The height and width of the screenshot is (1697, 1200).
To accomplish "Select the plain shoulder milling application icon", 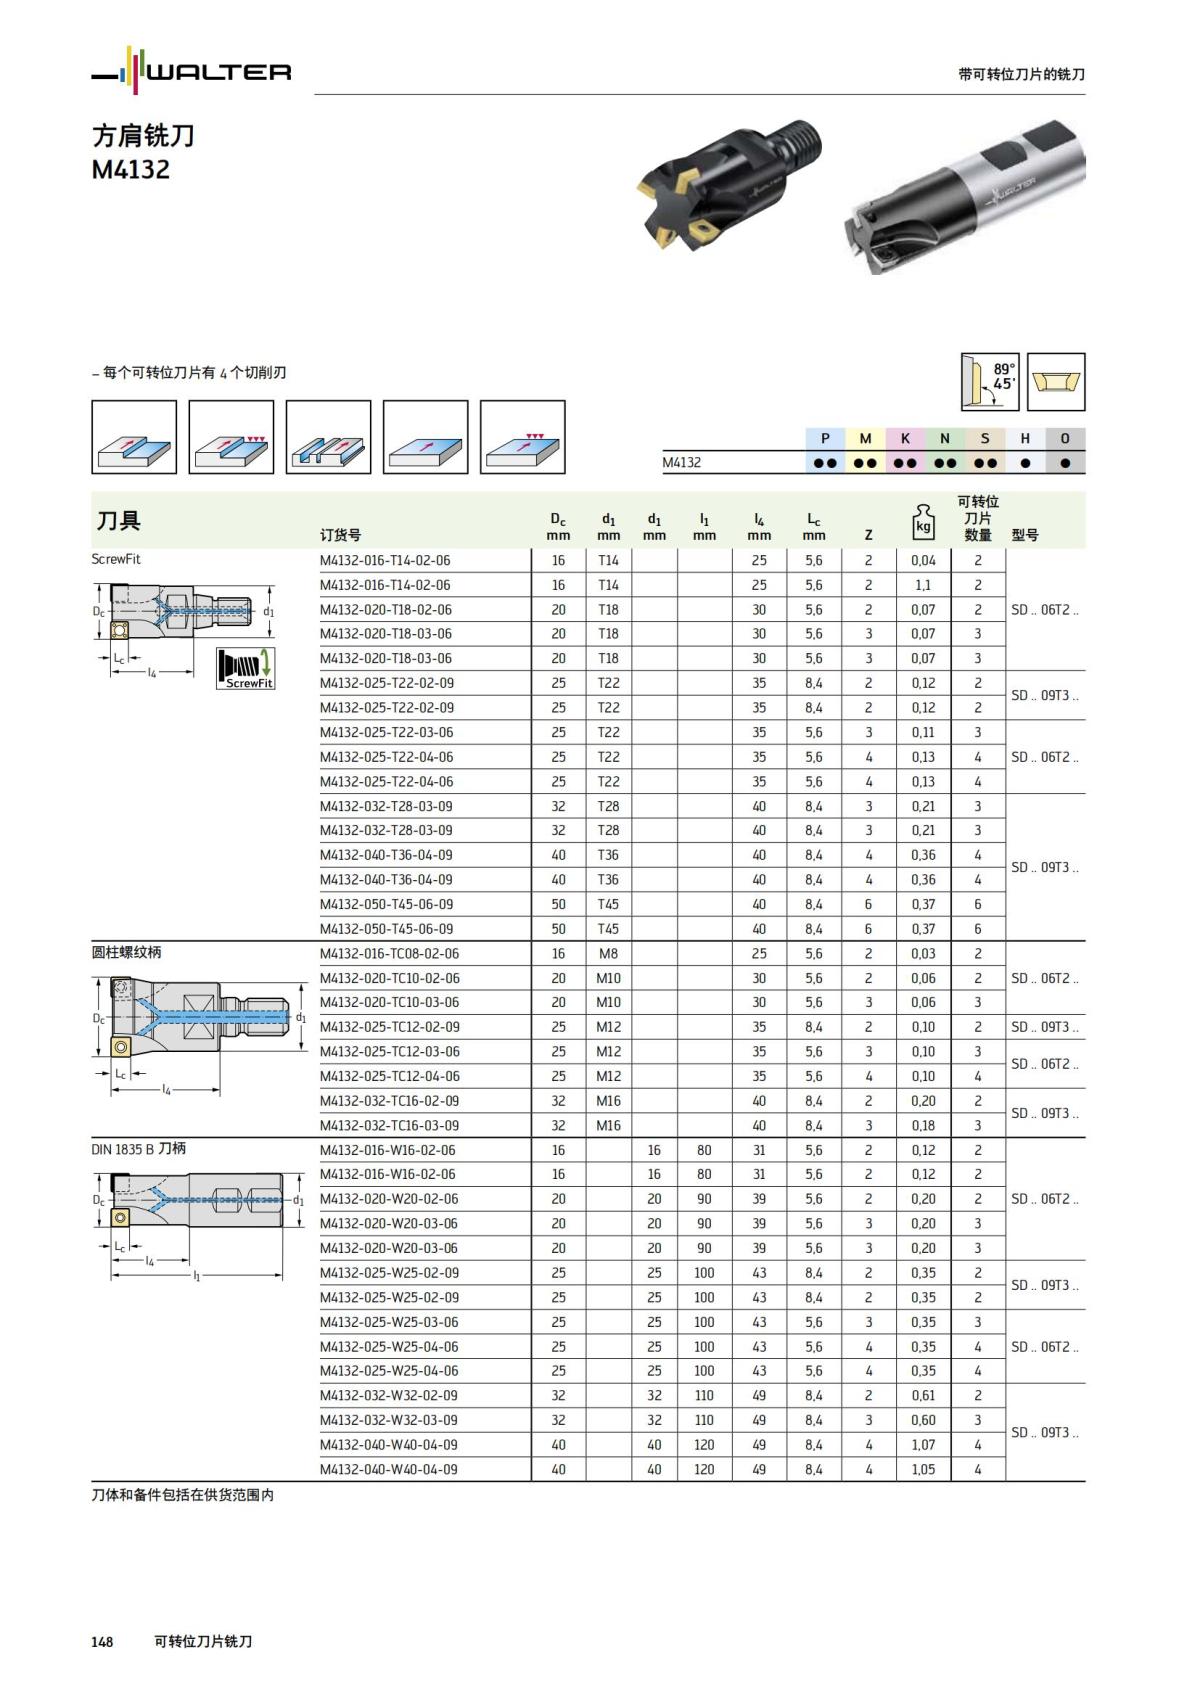I will pos(134,437).
